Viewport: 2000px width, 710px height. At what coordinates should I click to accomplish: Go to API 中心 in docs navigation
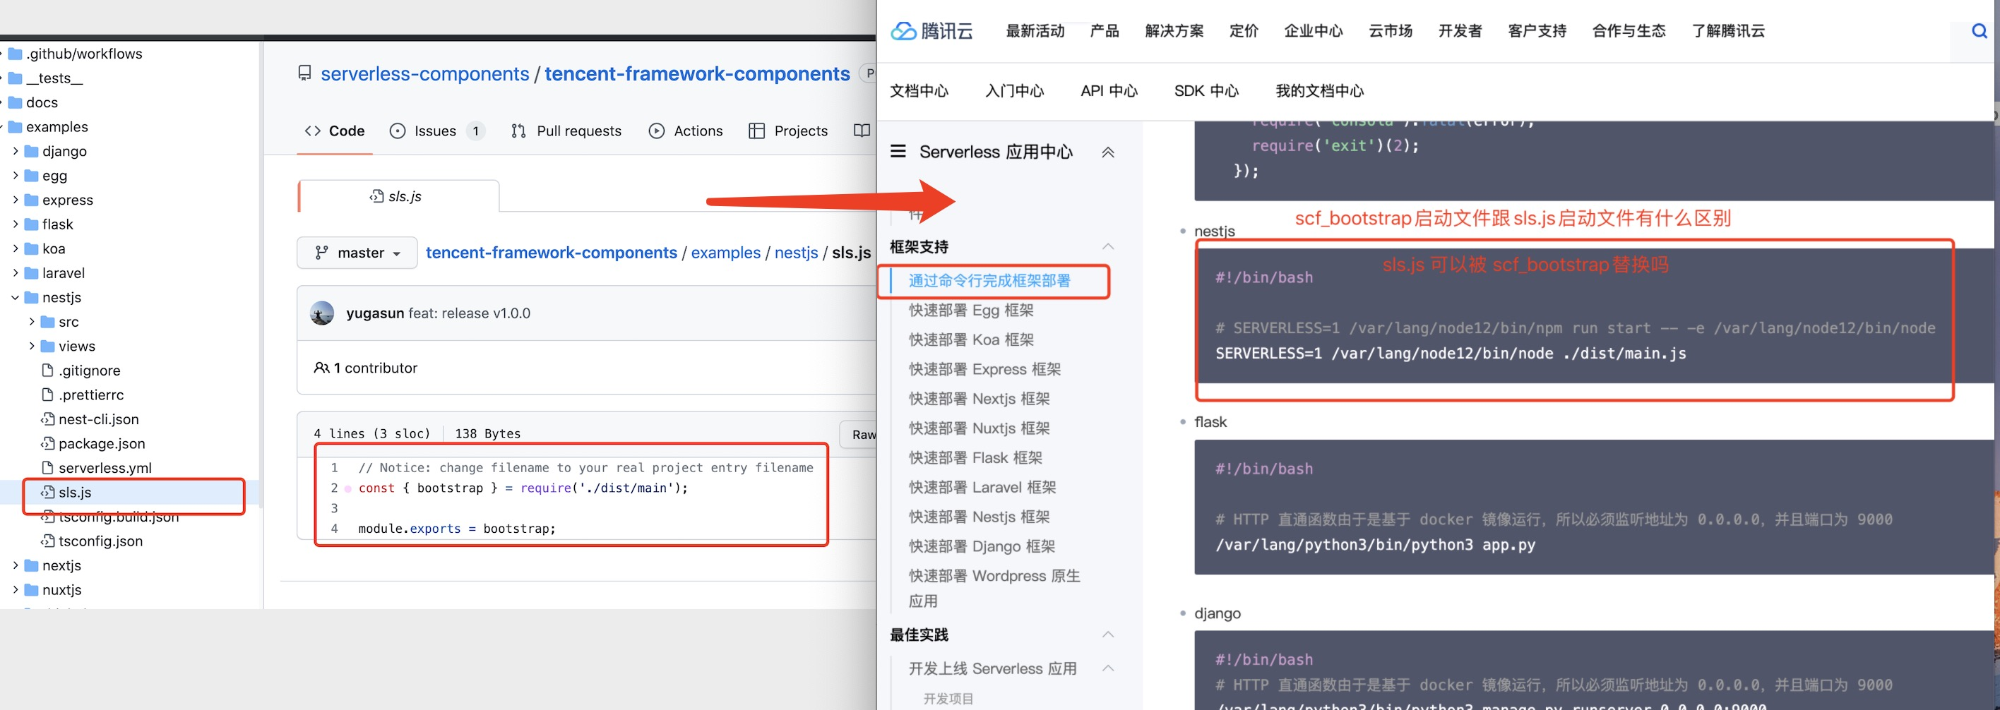(x=1109, y=91)
